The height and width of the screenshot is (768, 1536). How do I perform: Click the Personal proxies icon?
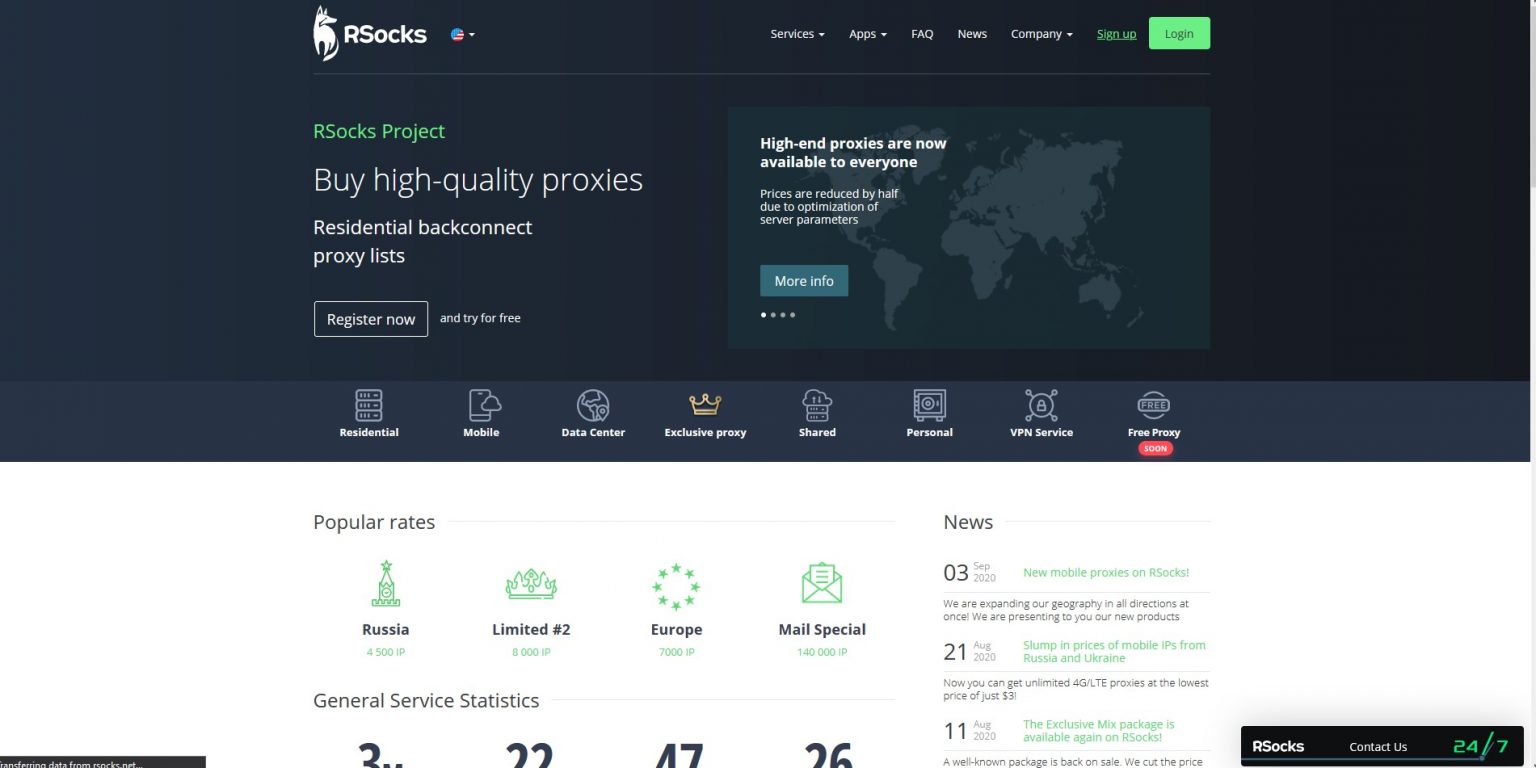pos(929,405)
